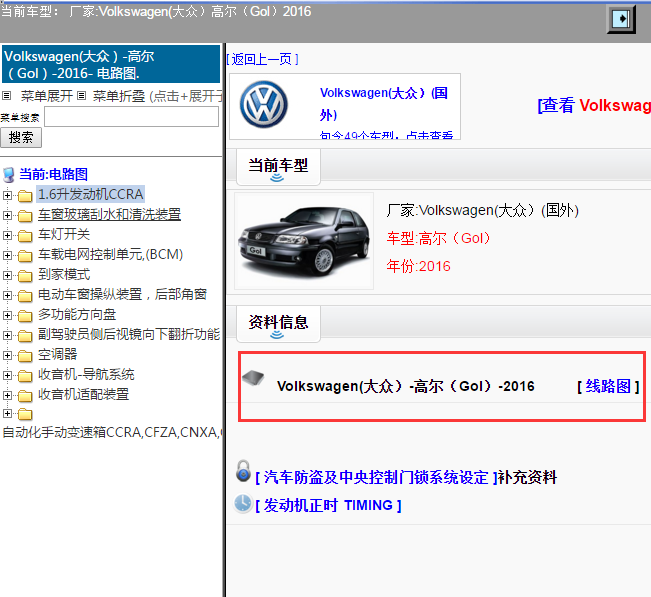Screen dimensions: 651x597
Task: Open 汽车防盗及中央控制门锁系统设定 link
Action: (376, 477)
